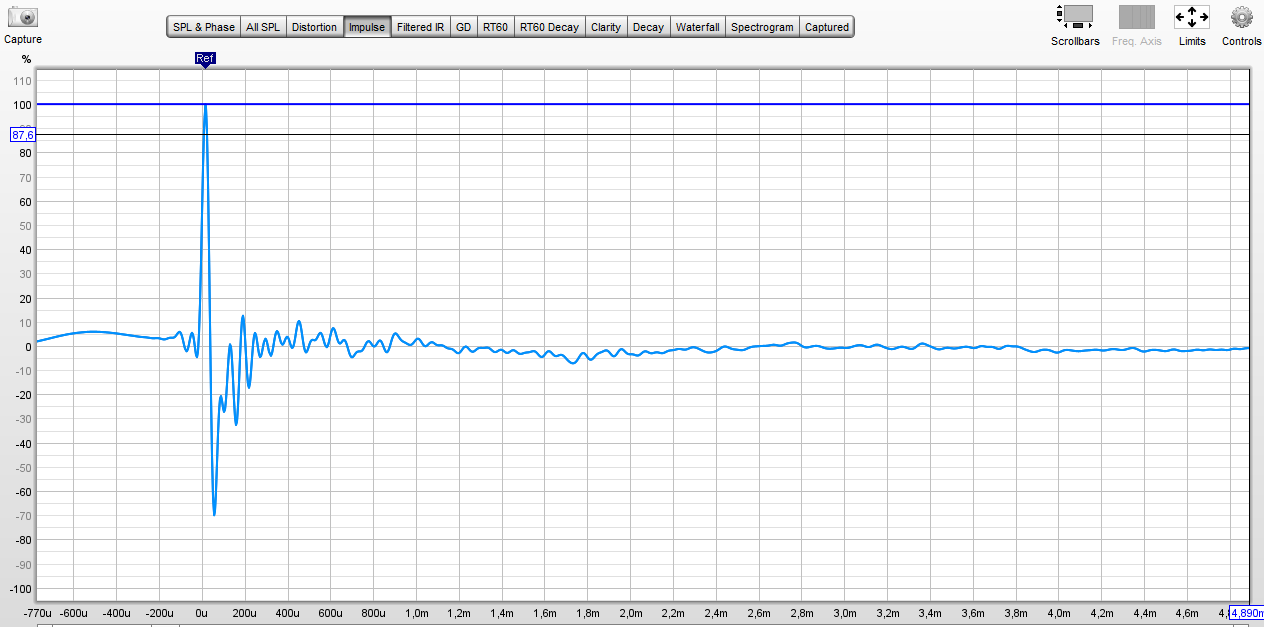The height and width of the screenshot is (627, 1264).
Task: Display the Waterfall tab
Action: click(697, 27)
